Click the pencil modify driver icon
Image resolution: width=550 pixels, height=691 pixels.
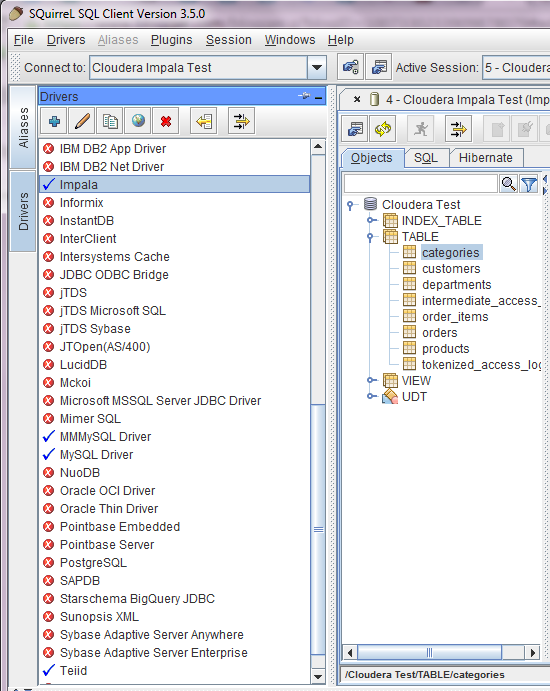(x=82, y=121)
